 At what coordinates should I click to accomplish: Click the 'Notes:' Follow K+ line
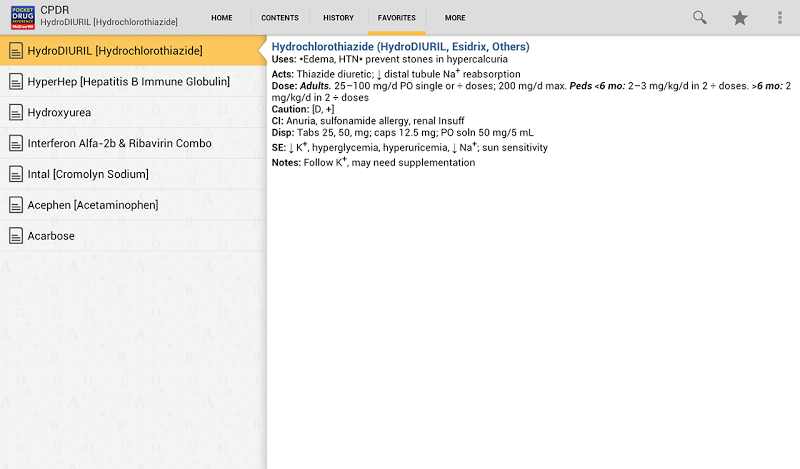(373, 162)
